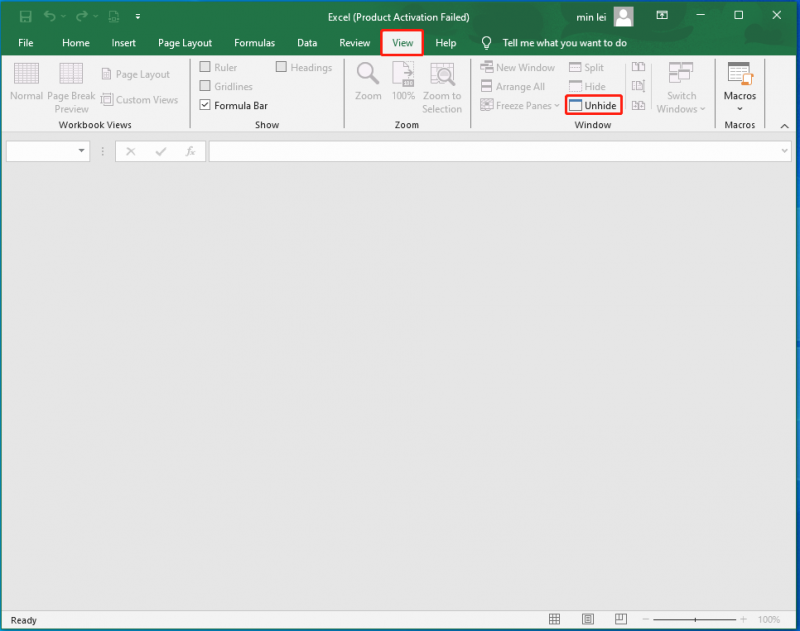The image size is (800, 631).
Task: Click the Ribbon Display Options icon
Action: click(x=662, y=15)
